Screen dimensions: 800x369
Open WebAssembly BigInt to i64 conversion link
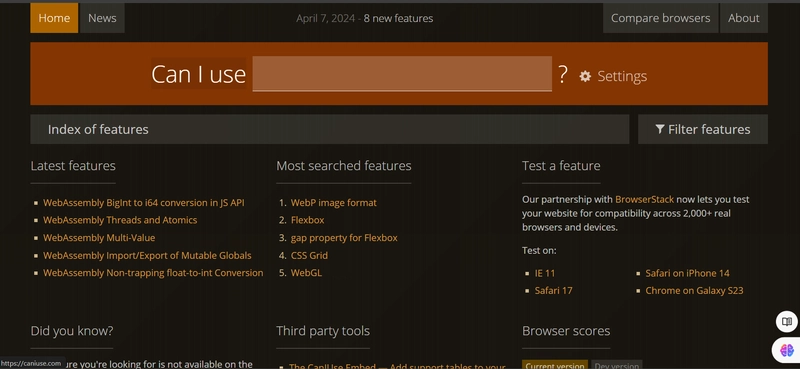(x=144, y=203)
